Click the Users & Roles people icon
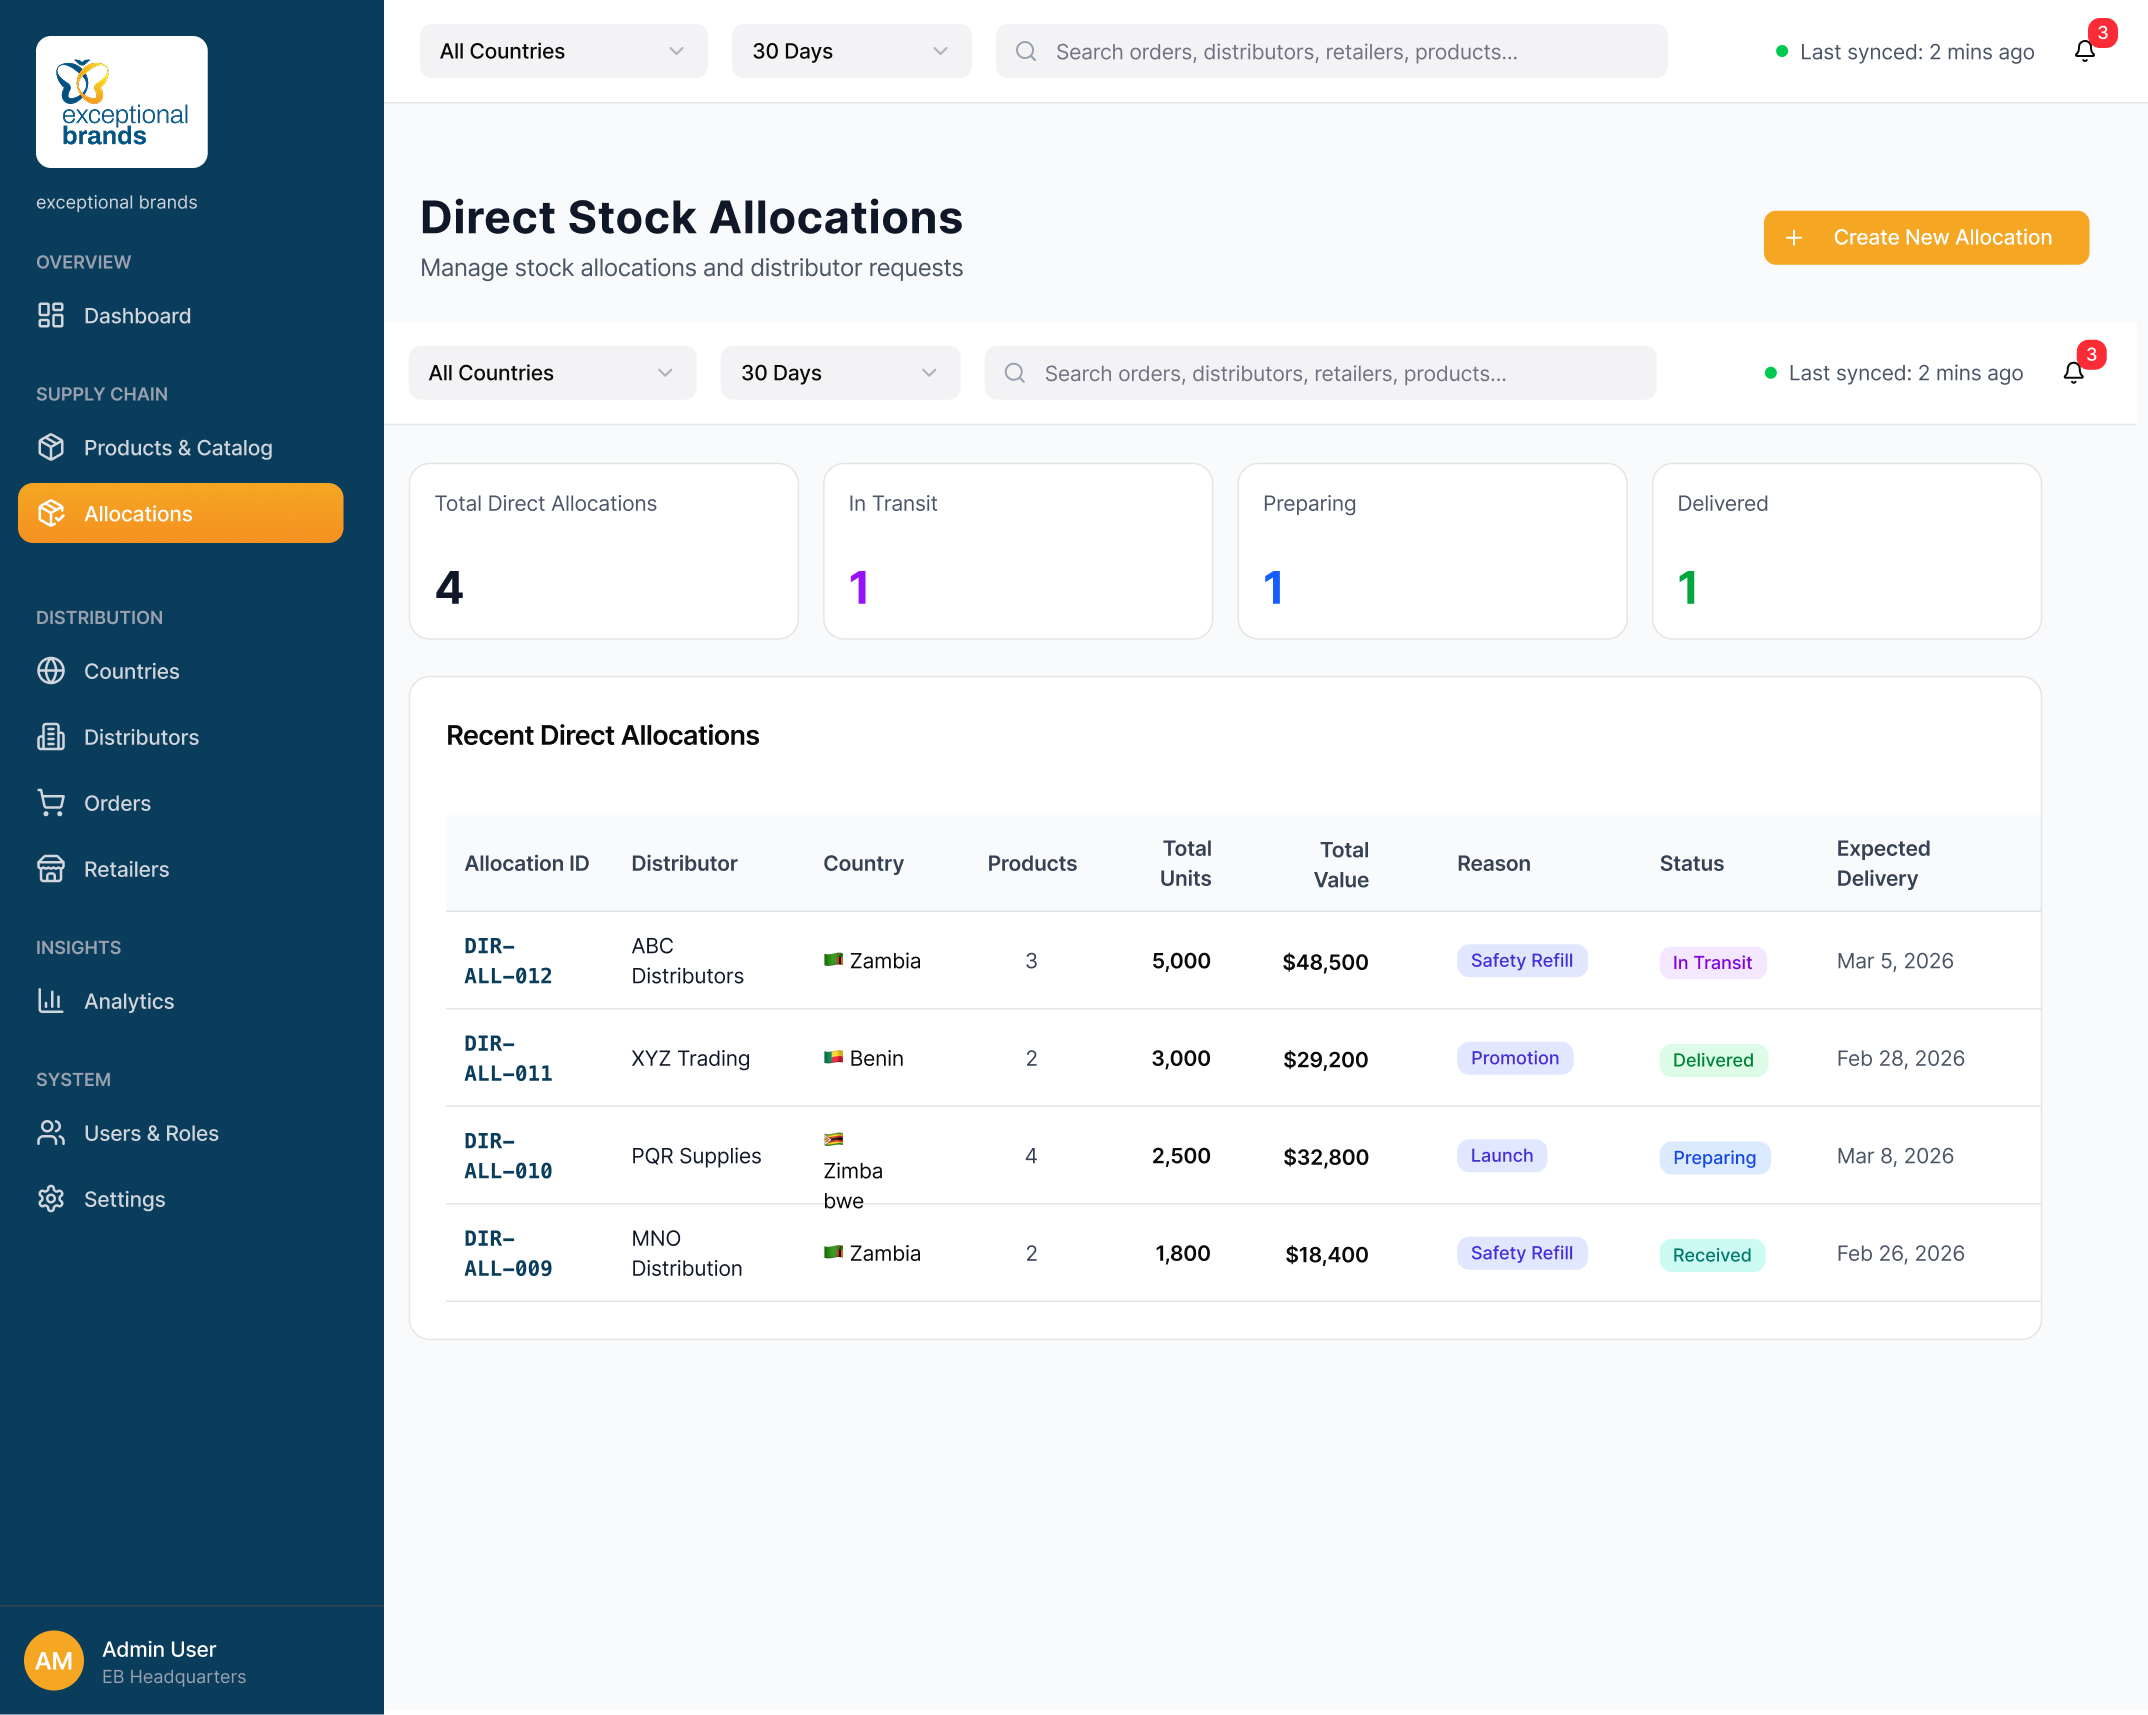 (51, 1133)
